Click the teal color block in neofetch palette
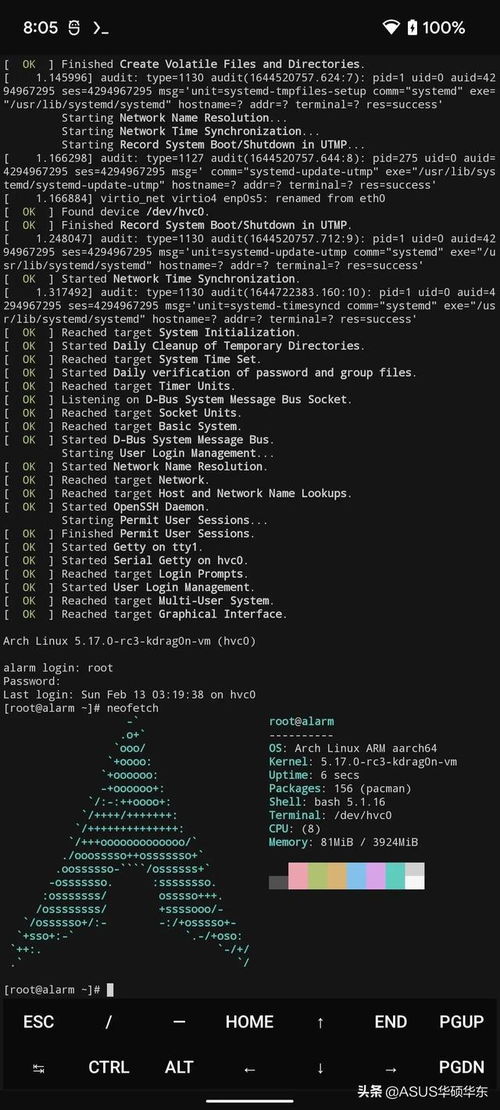500x1110 pixels. [395, 876]
